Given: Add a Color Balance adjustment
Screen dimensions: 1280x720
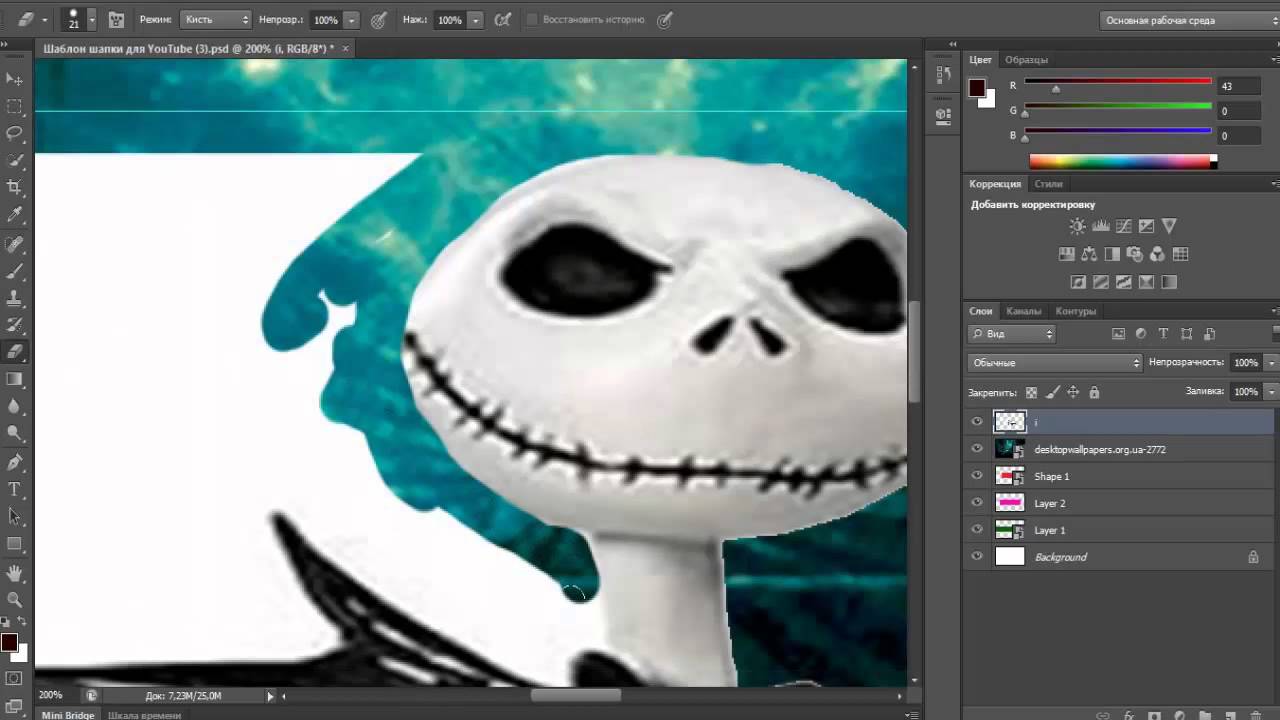Looking at the screenshot, I should coord(1089,254).
